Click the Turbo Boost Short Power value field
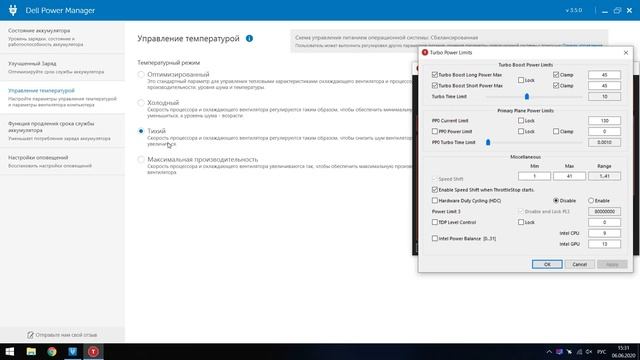640x360 pixels. (604, 86)
